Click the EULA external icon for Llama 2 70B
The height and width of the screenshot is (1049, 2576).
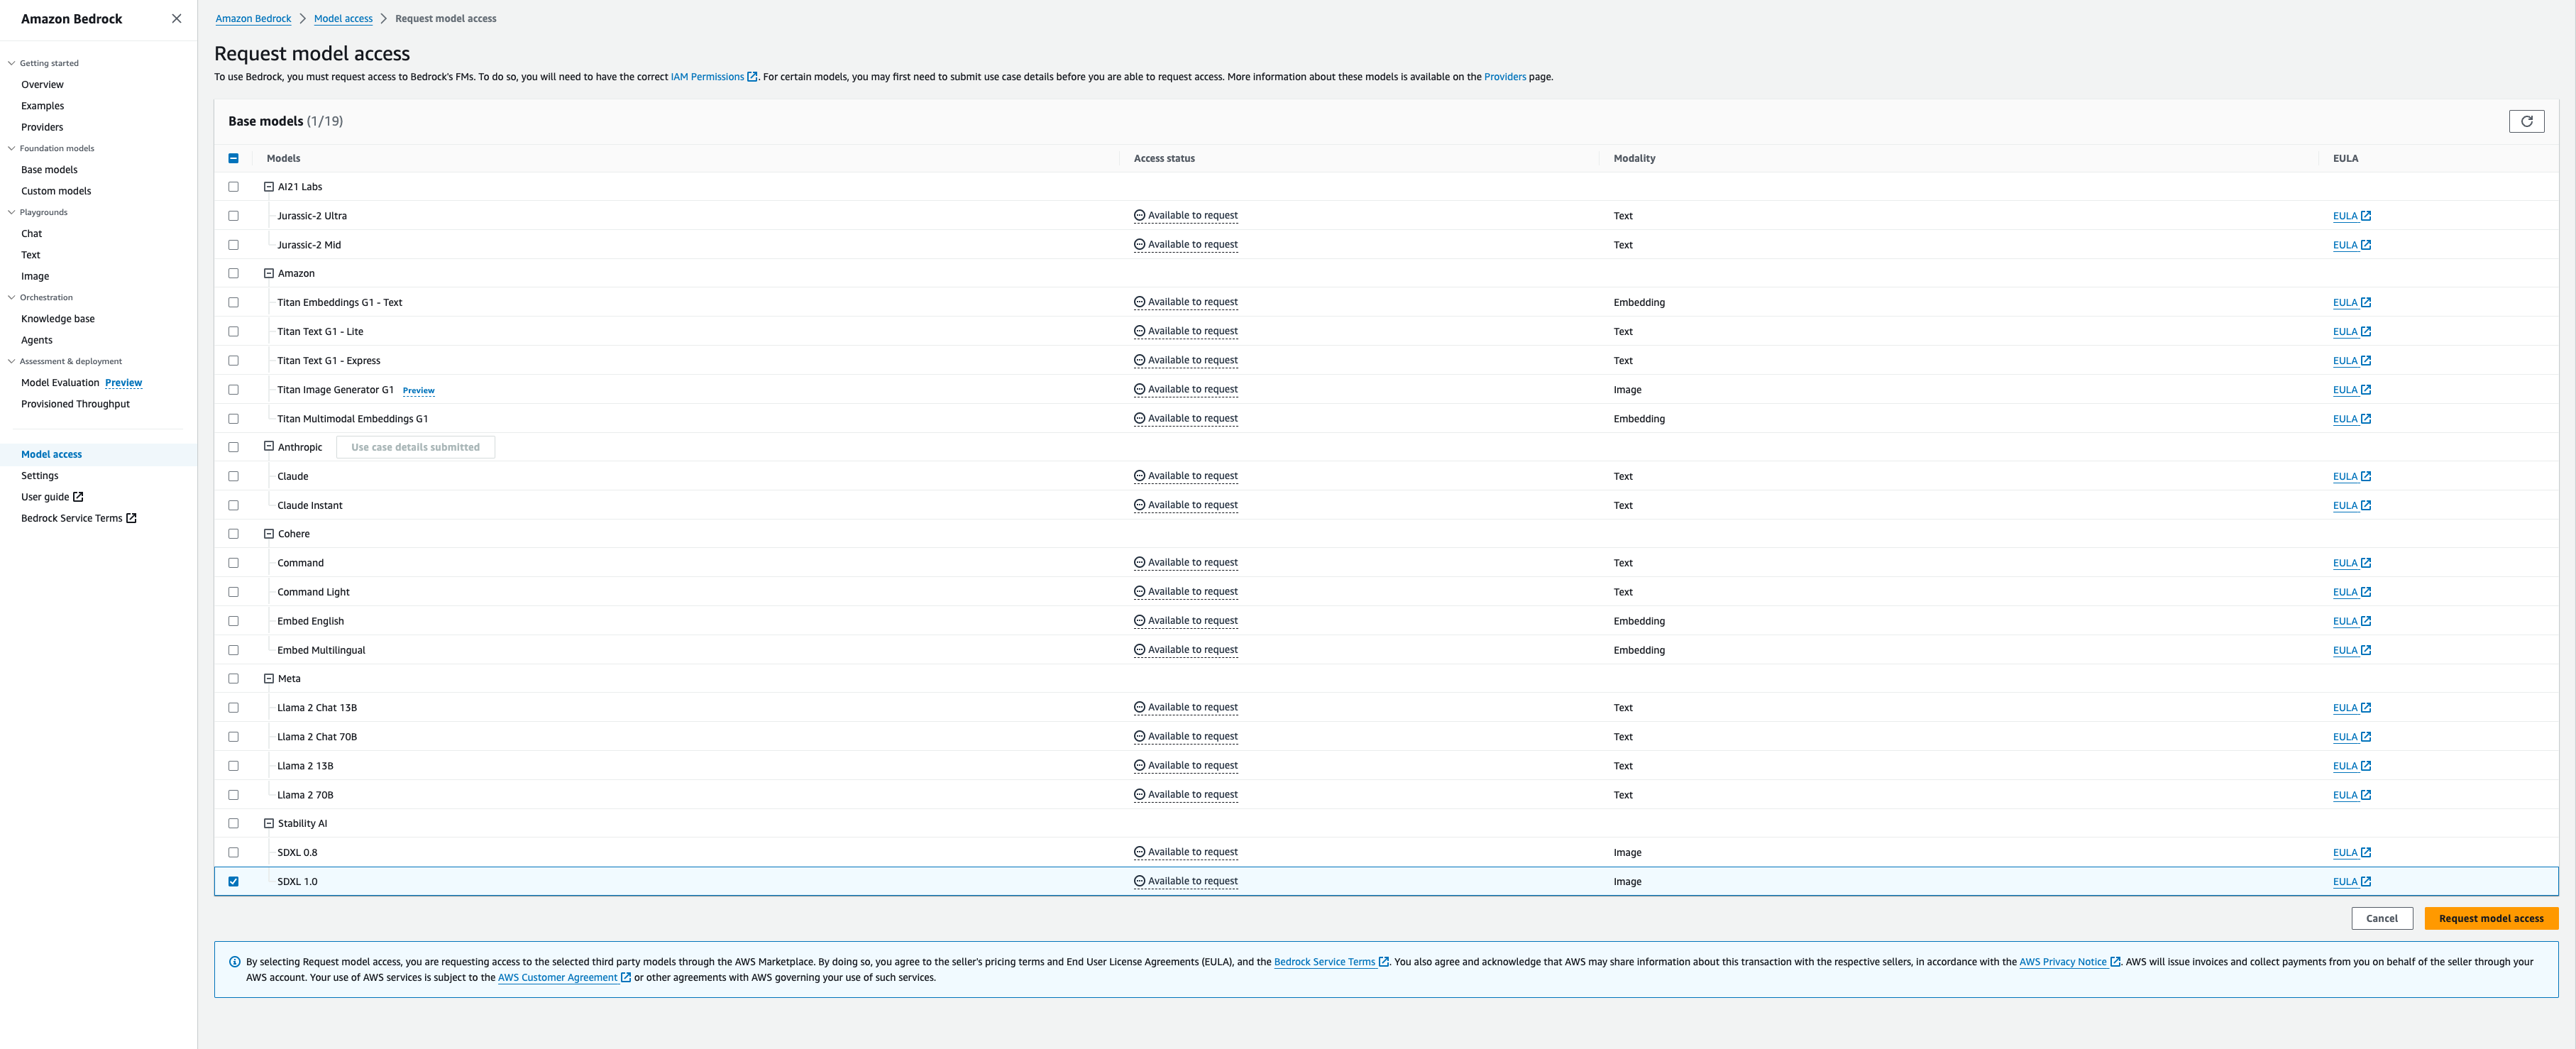(x=2365, y=795)
